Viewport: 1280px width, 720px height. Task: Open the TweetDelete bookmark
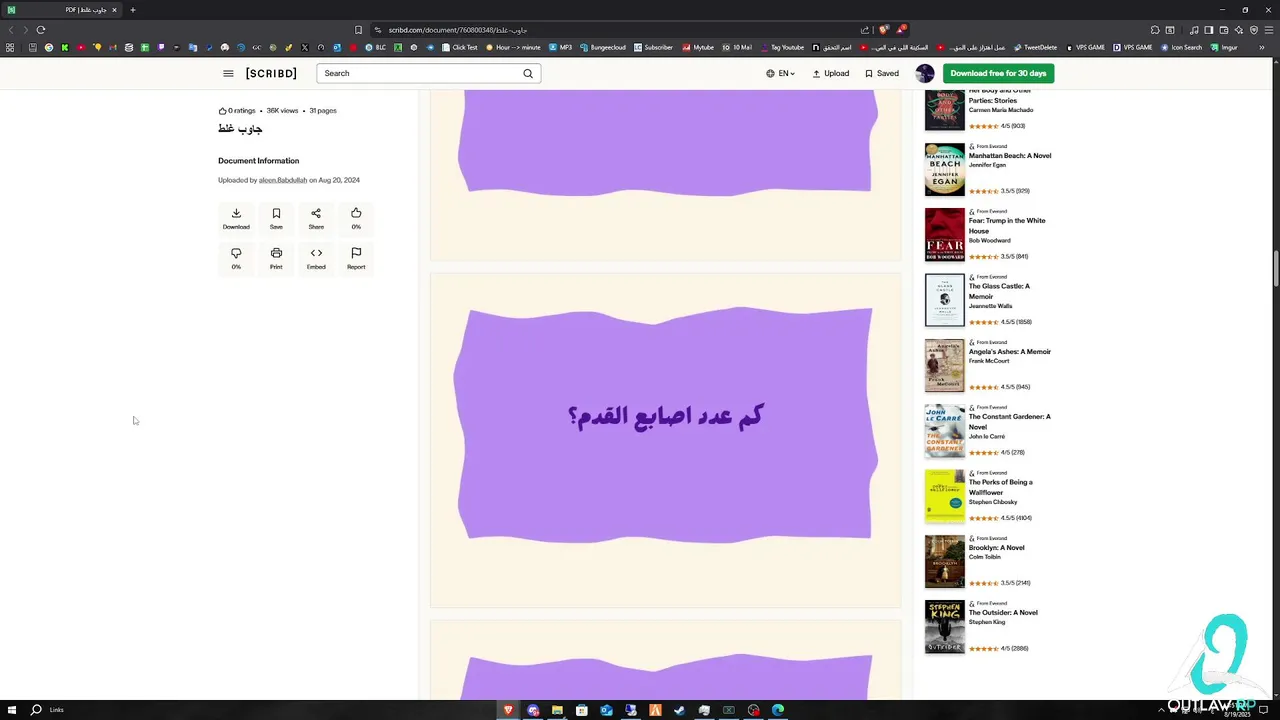(1035, 47)
